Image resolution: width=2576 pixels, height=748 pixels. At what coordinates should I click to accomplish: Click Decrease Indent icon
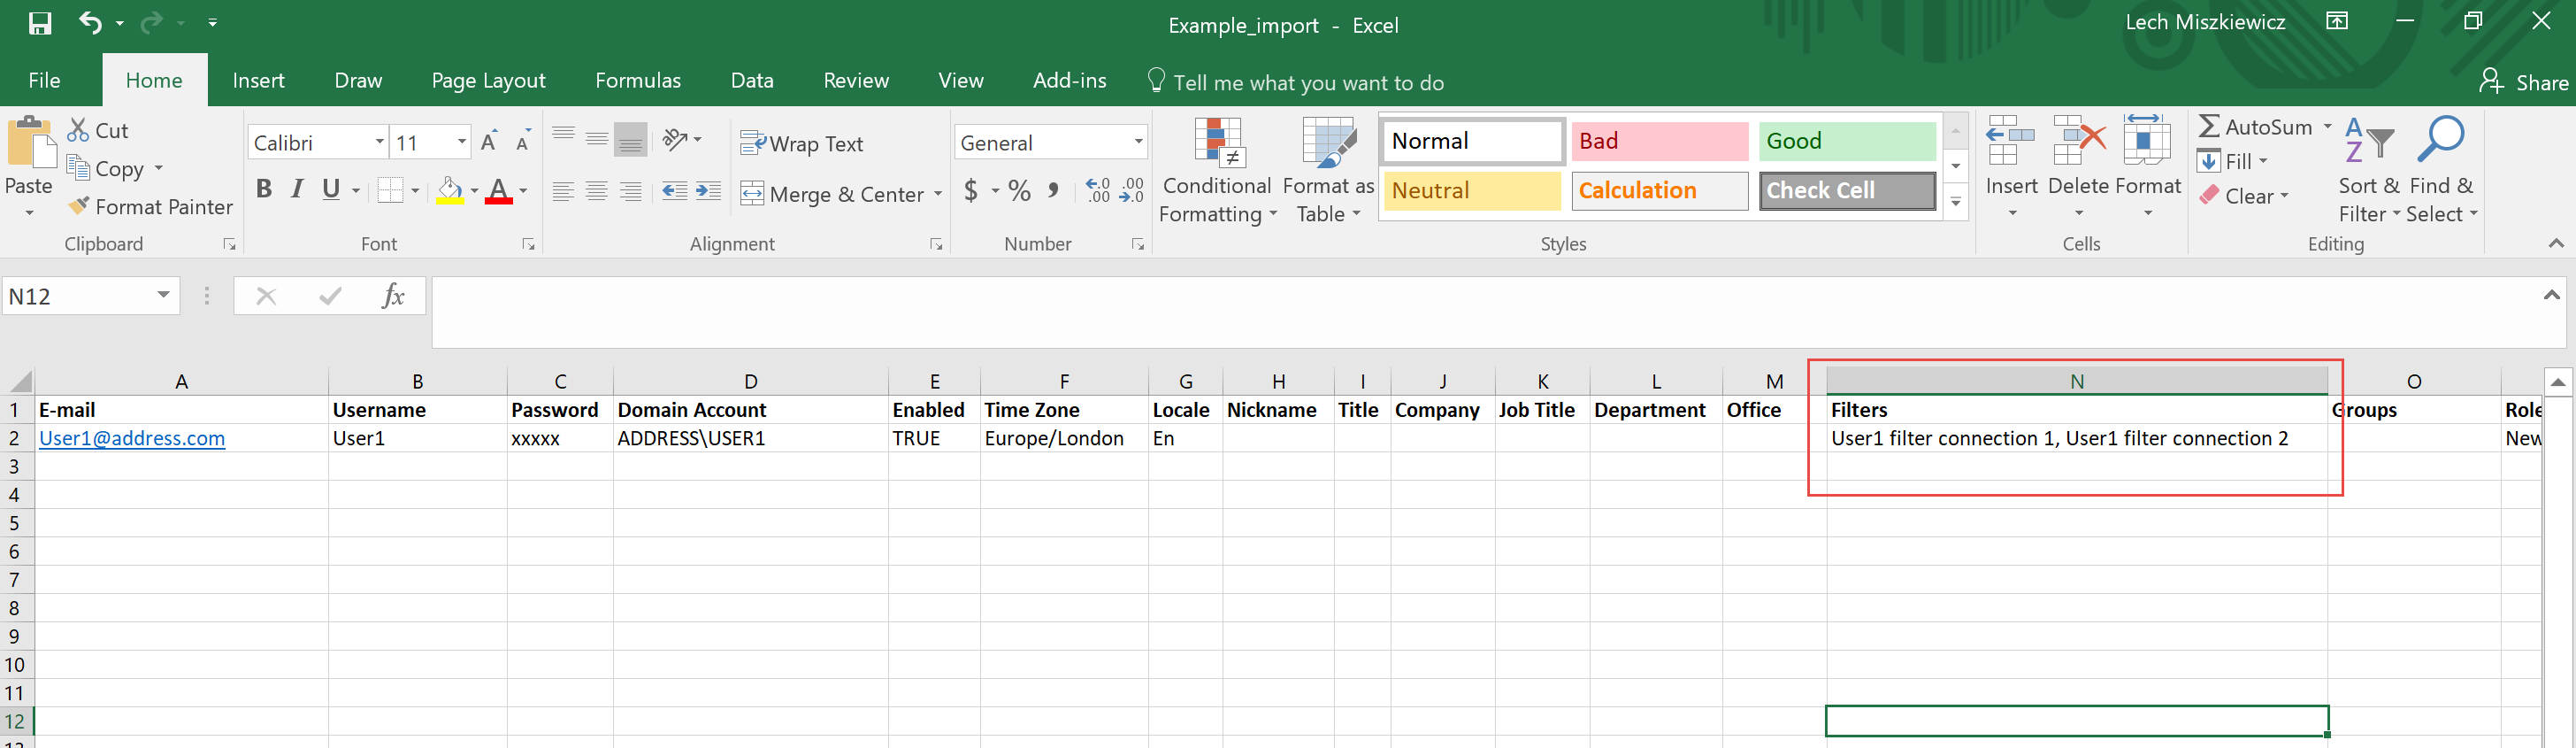pos(674,191)
